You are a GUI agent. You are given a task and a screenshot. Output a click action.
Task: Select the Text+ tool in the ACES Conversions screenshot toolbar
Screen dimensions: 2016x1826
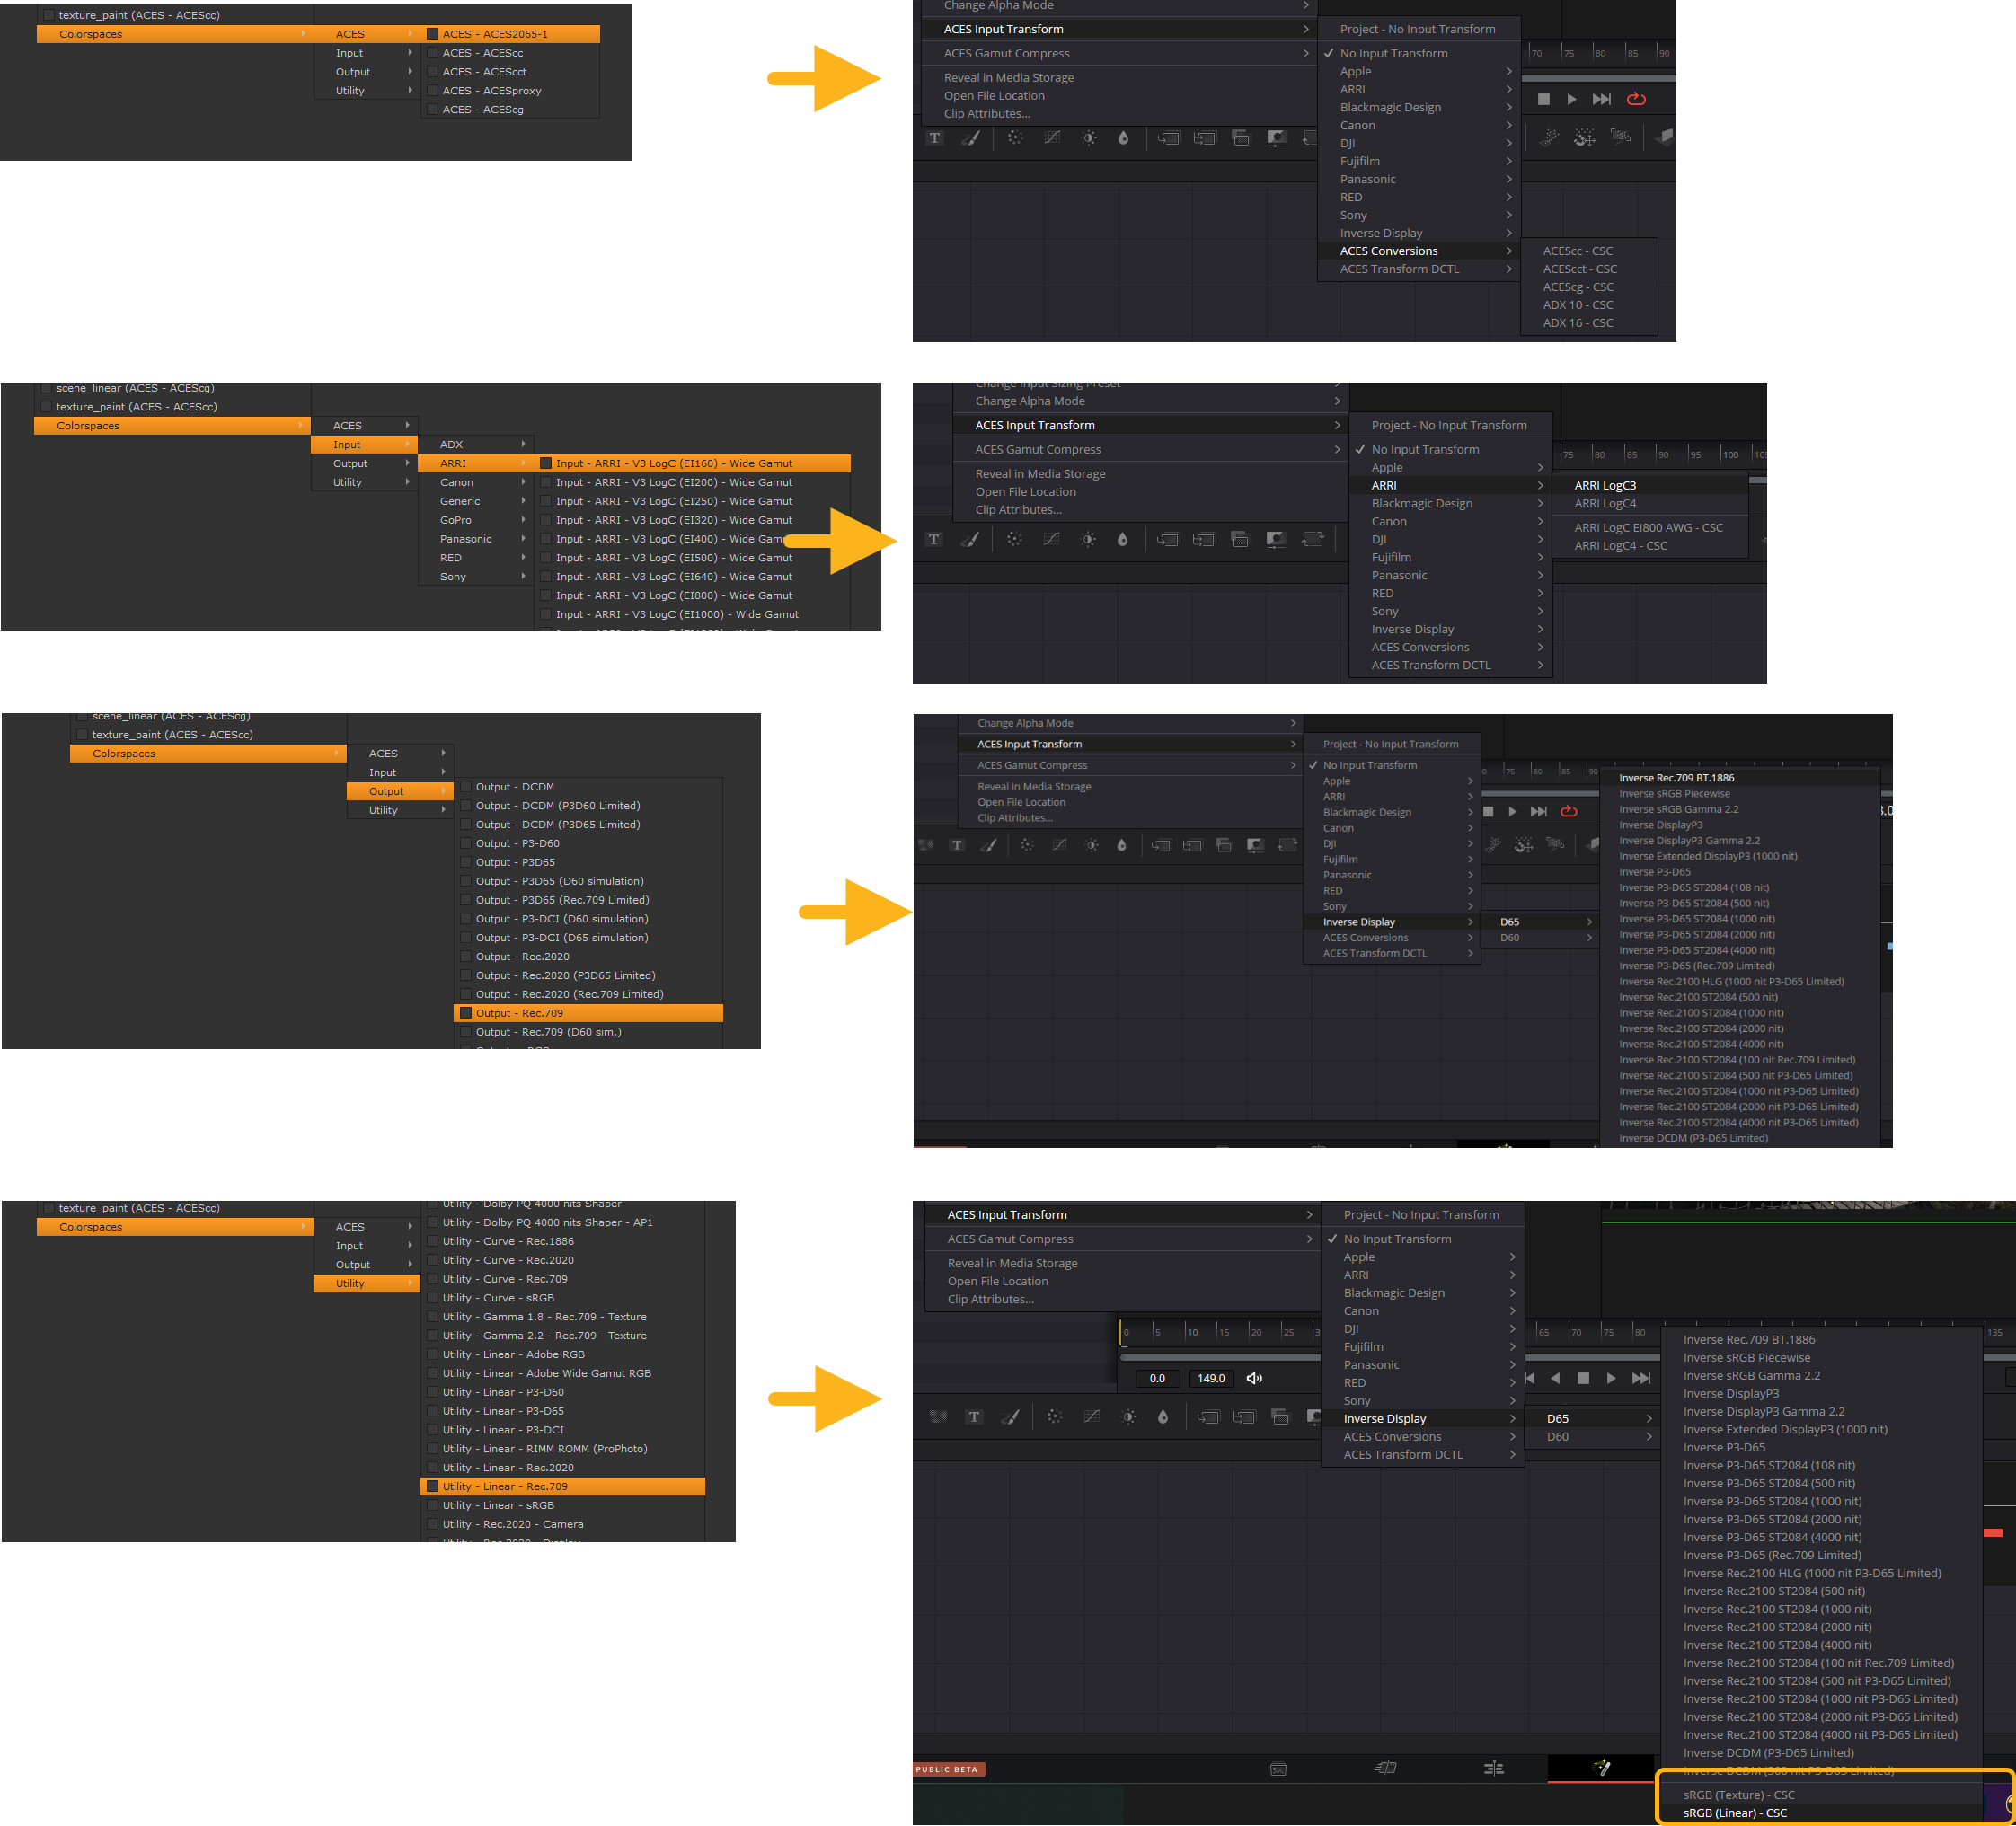click(935, 138)
